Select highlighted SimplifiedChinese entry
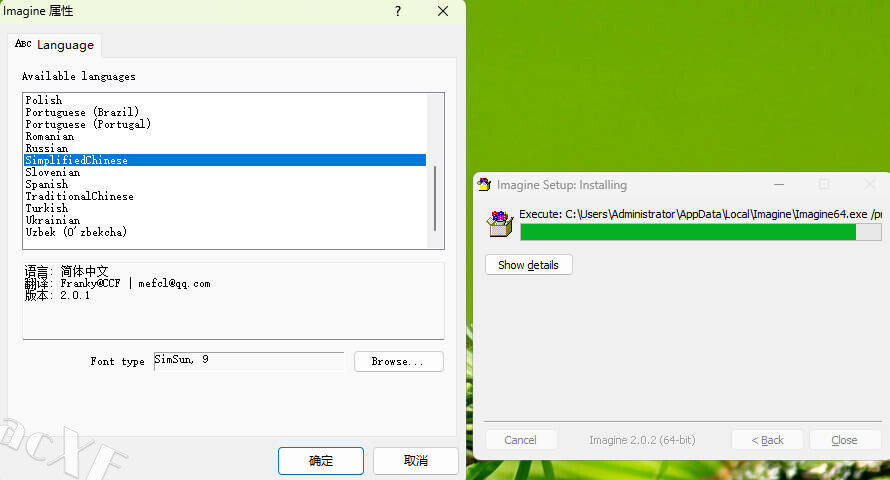 (x=225, y=160)
